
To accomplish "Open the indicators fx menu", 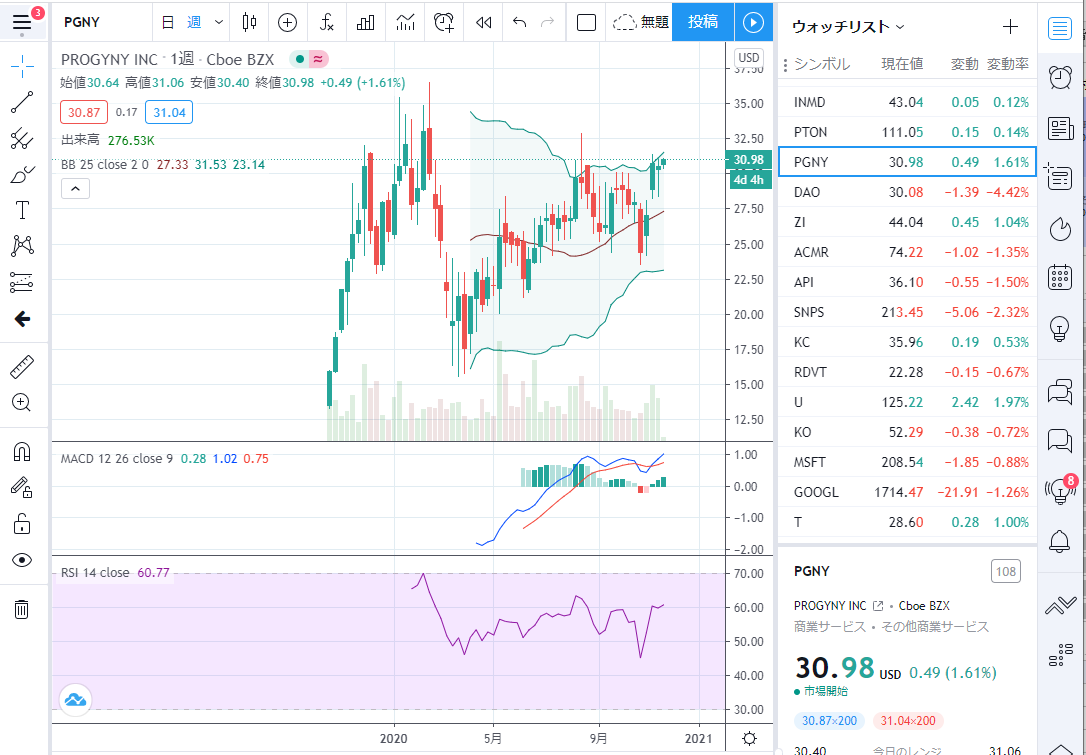I will point(327,22).
